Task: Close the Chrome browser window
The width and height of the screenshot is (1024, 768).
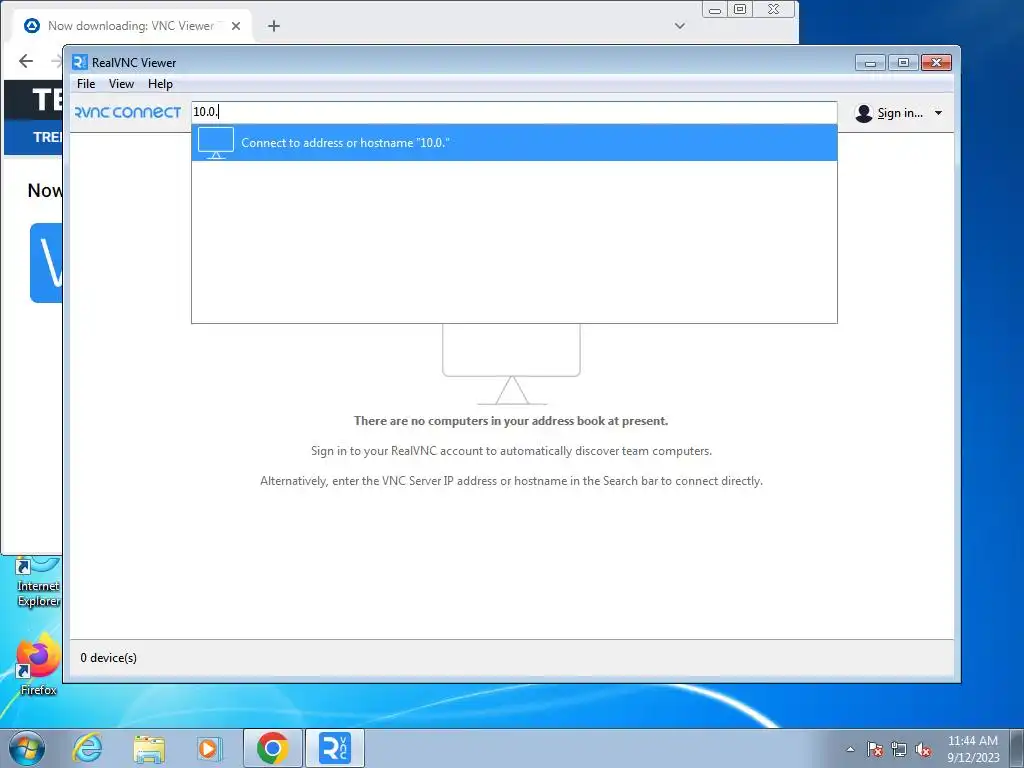Action: point(774,10)
